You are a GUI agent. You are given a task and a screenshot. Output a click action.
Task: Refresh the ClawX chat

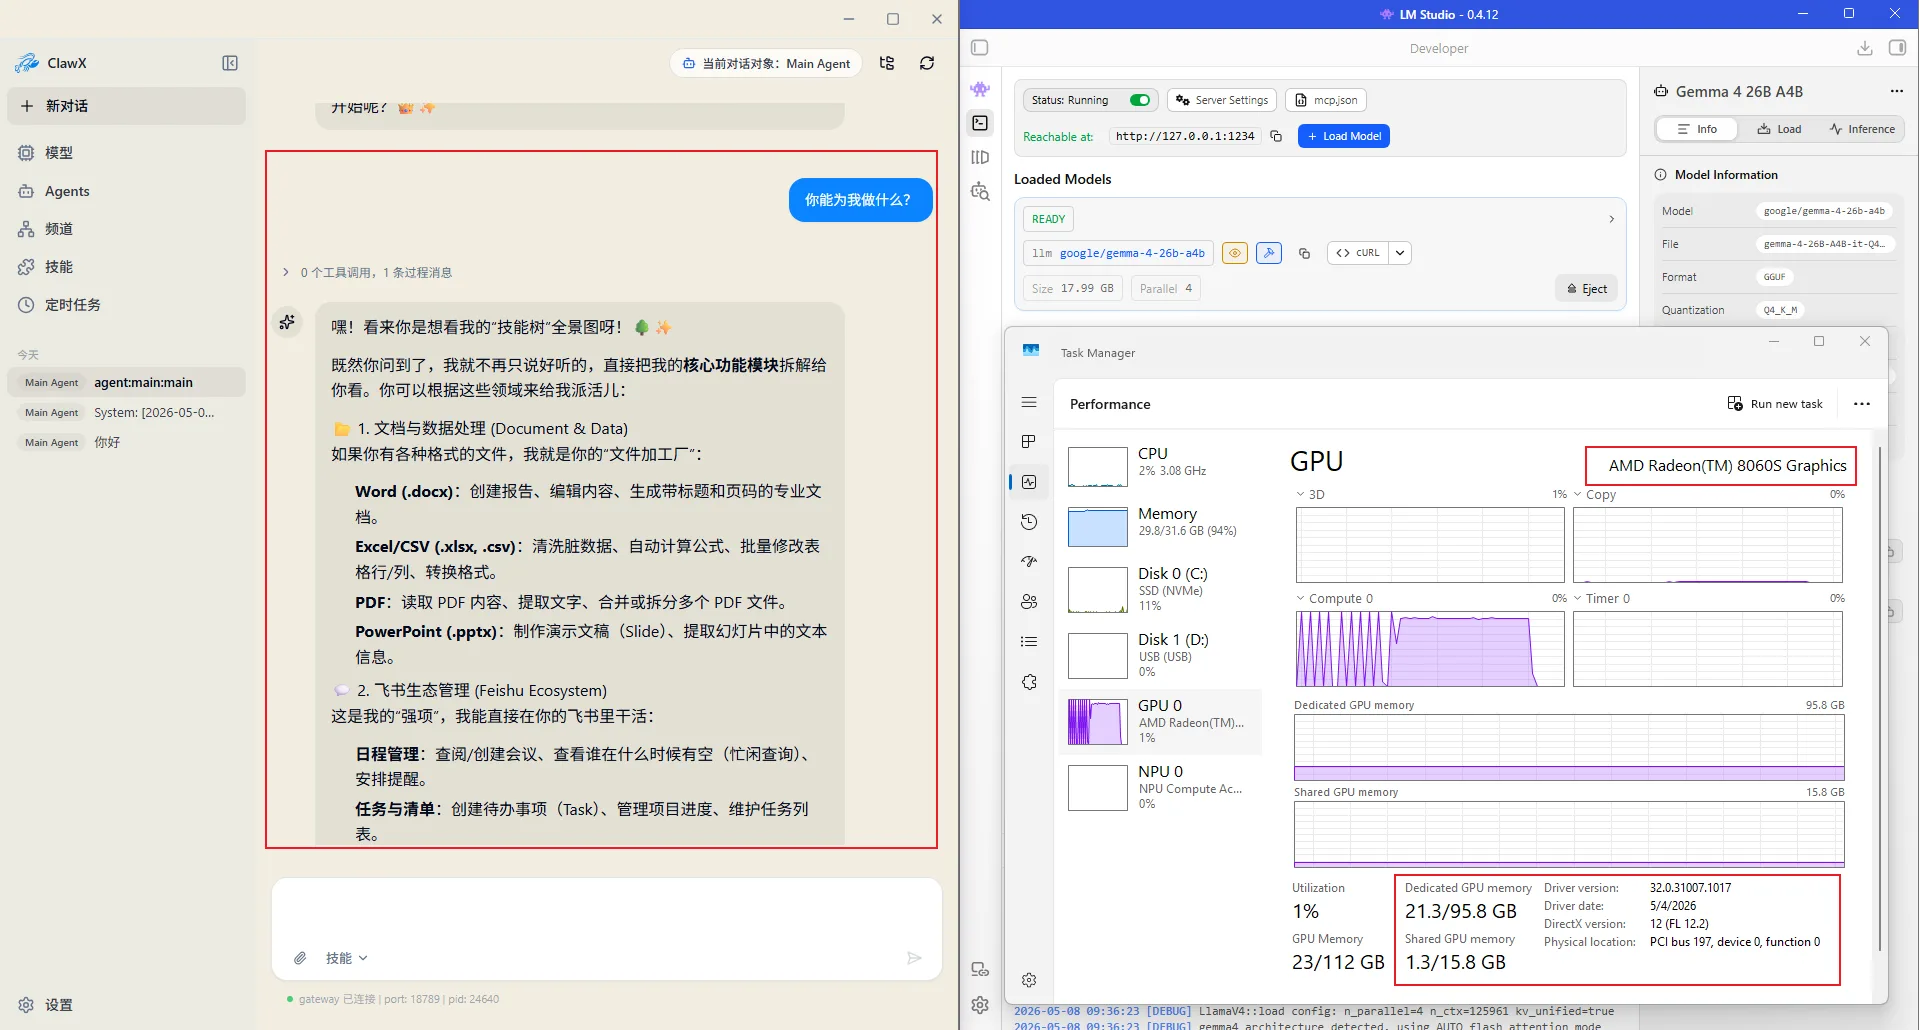point(927,63)
